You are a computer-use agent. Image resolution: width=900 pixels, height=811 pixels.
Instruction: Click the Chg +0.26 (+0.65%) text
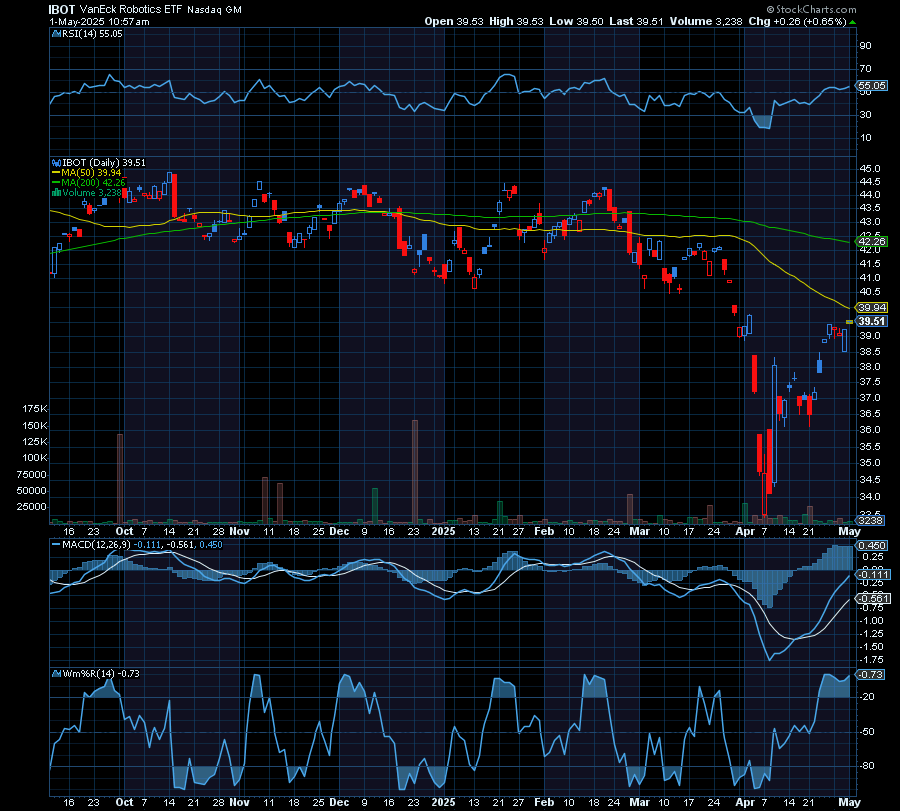click(x=801, y=22)
